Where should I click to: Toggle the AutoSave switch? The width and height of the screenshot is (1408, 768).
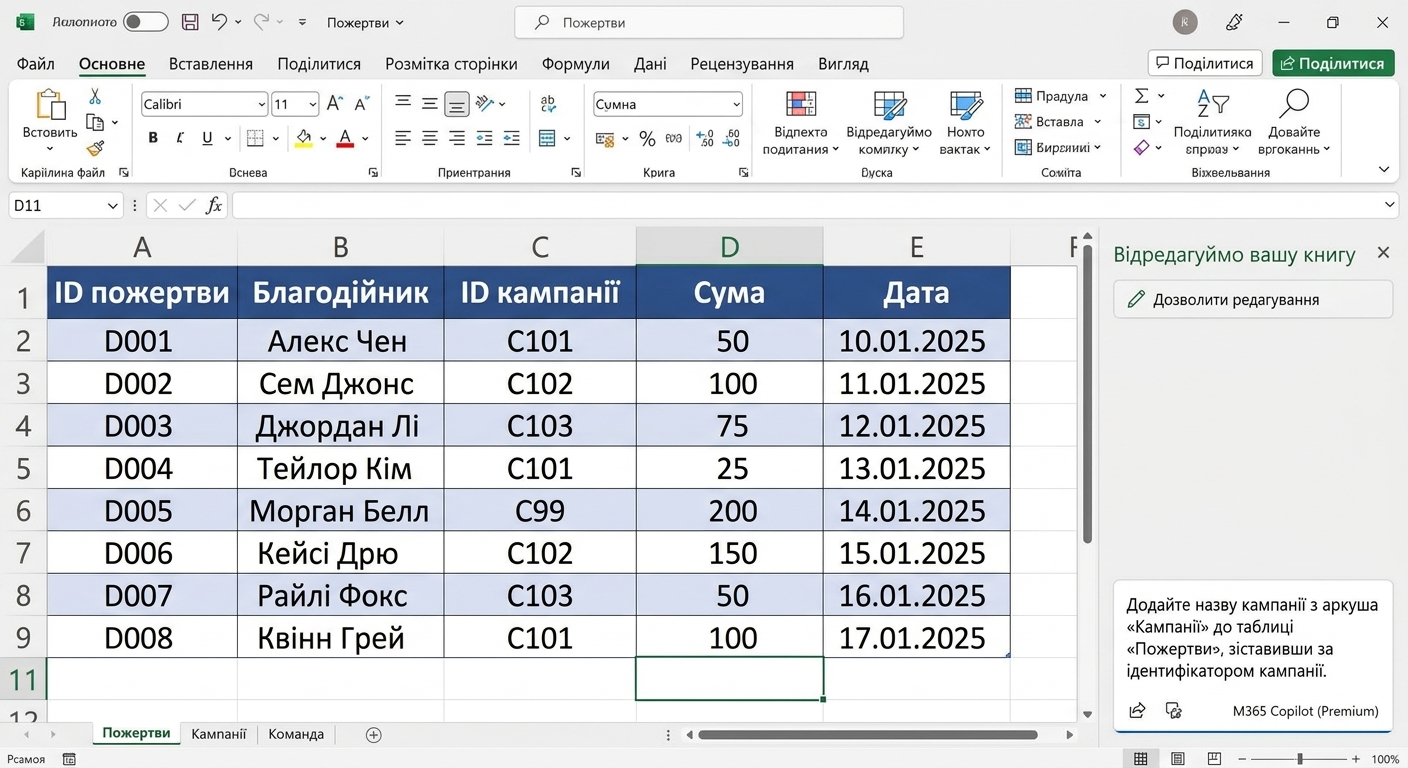pos(146,21)
